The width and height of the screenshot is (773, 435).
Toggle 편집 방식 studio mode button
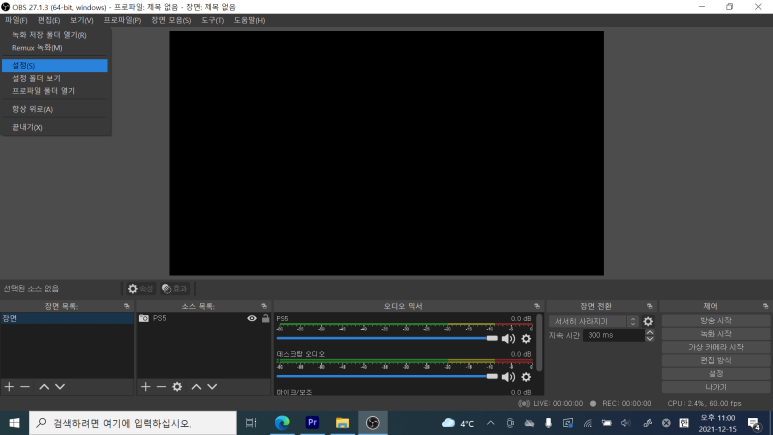(x=716, y=361)
